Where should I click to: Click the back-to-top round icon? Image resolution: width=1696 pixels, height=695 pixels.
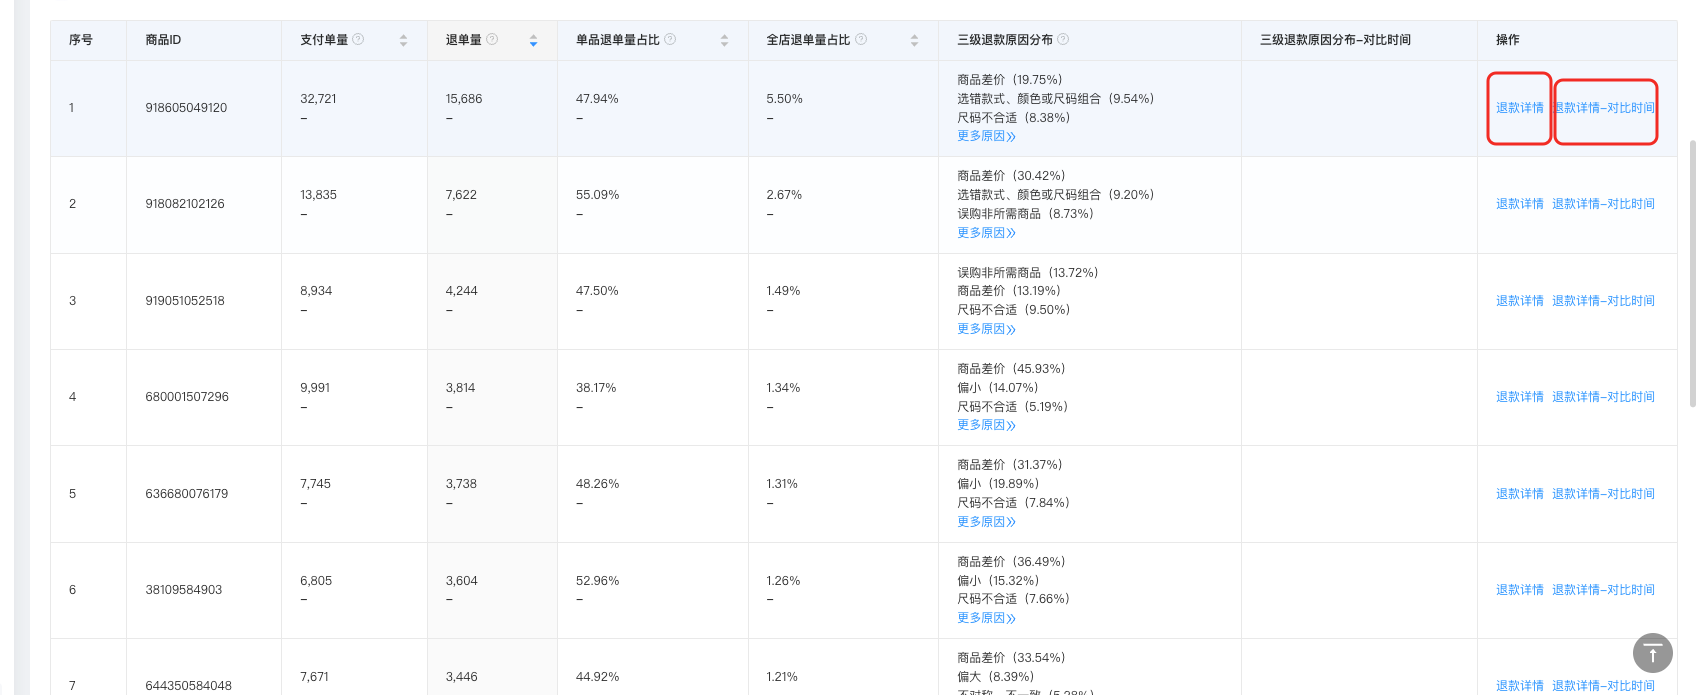[x=1653, y=653]
